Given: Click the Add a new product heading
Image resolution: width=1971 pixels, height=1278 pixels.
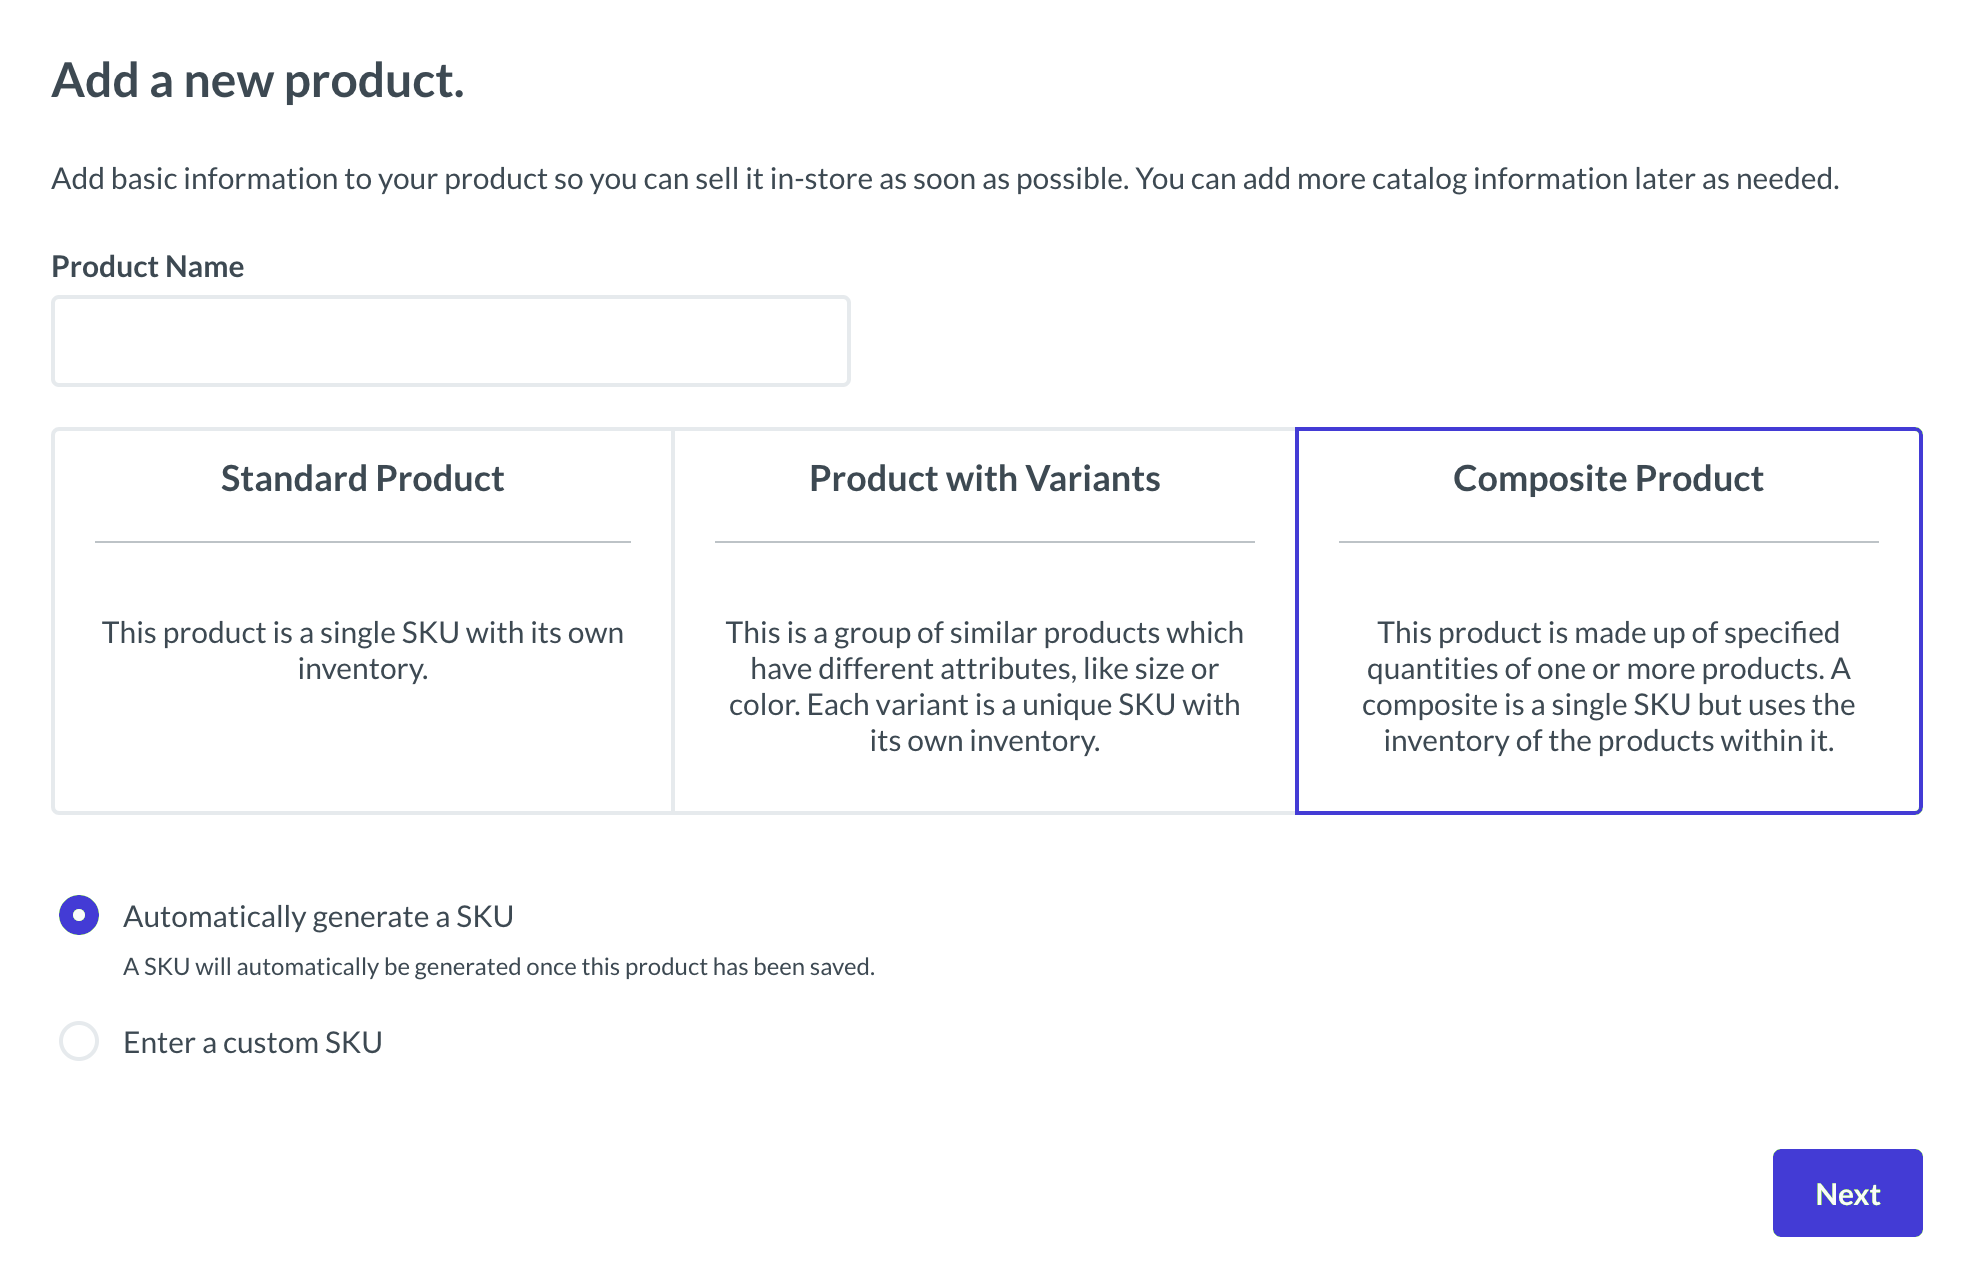Looking at the screenshot, I should coord(258,80).
